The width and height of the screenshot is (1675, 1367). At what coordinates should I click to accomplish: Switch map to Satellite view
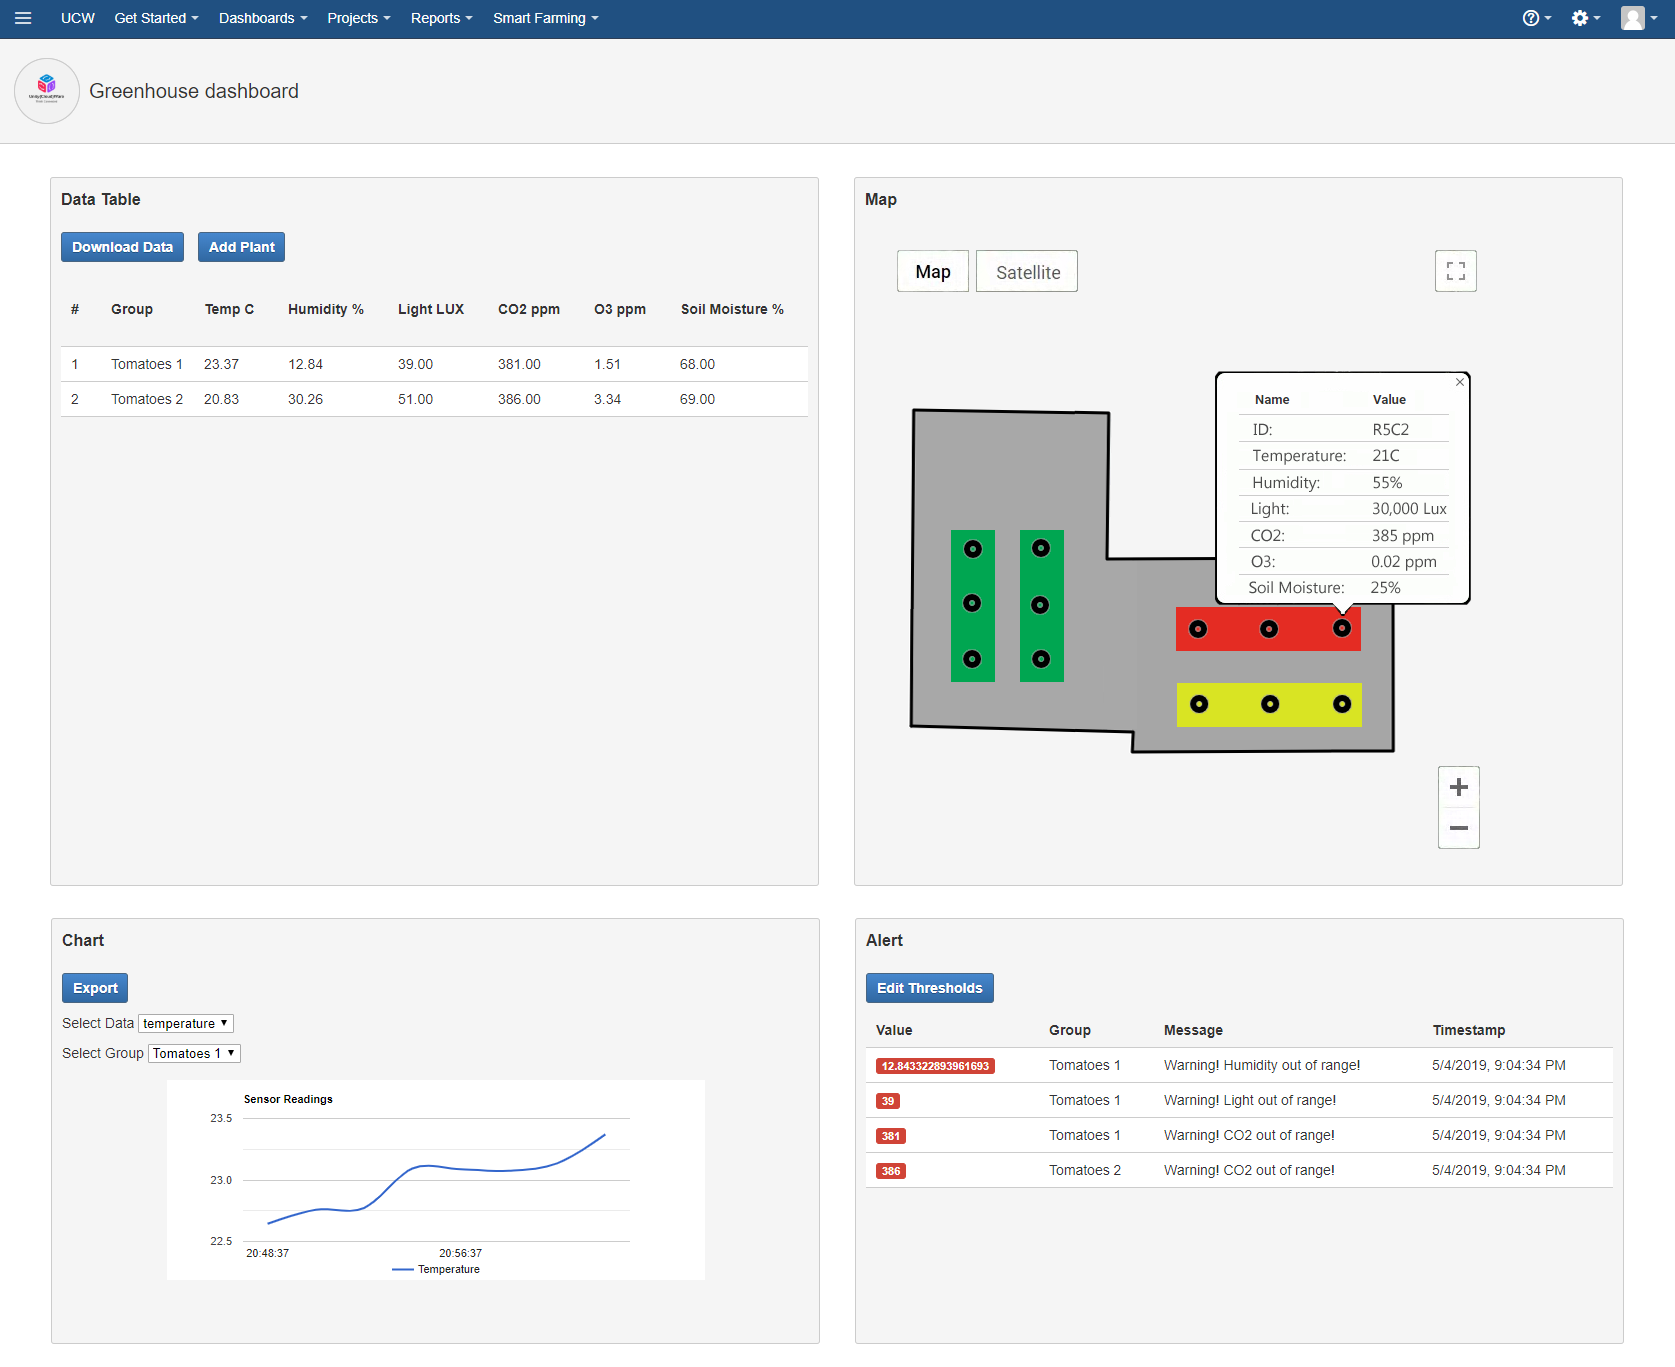[x=1027, y=272]
